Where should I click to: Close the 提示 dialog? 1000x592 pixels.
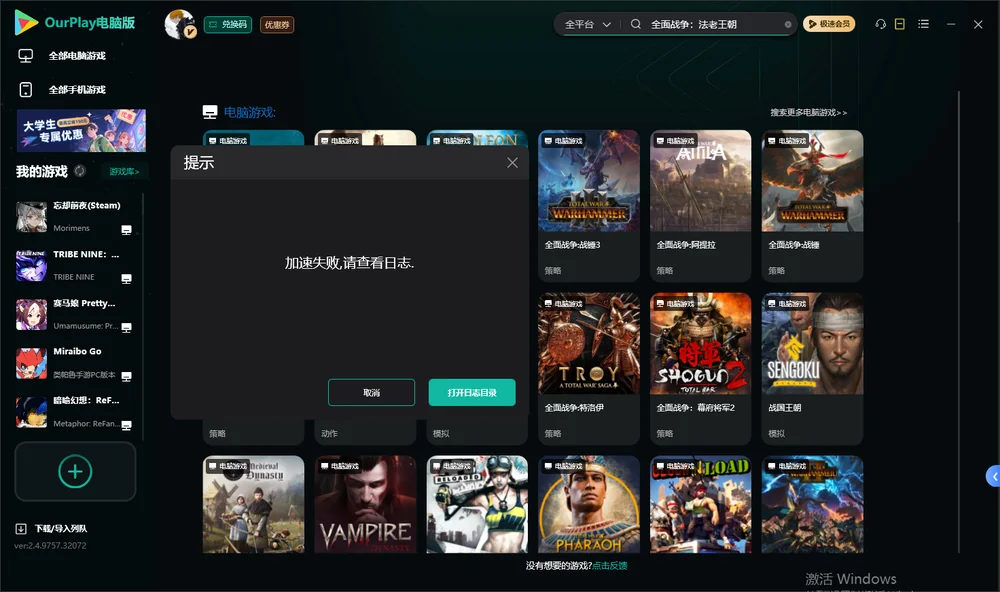[x=512, y=163]
